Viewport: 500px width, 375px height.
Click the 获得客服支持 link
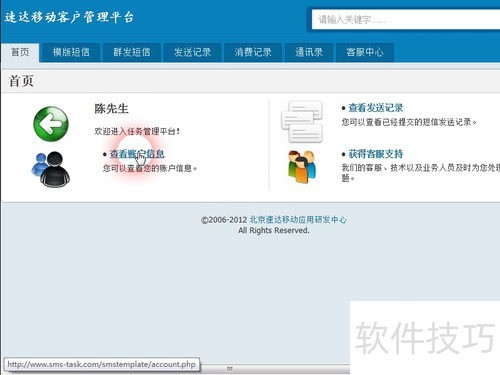[x=376, y=154]
